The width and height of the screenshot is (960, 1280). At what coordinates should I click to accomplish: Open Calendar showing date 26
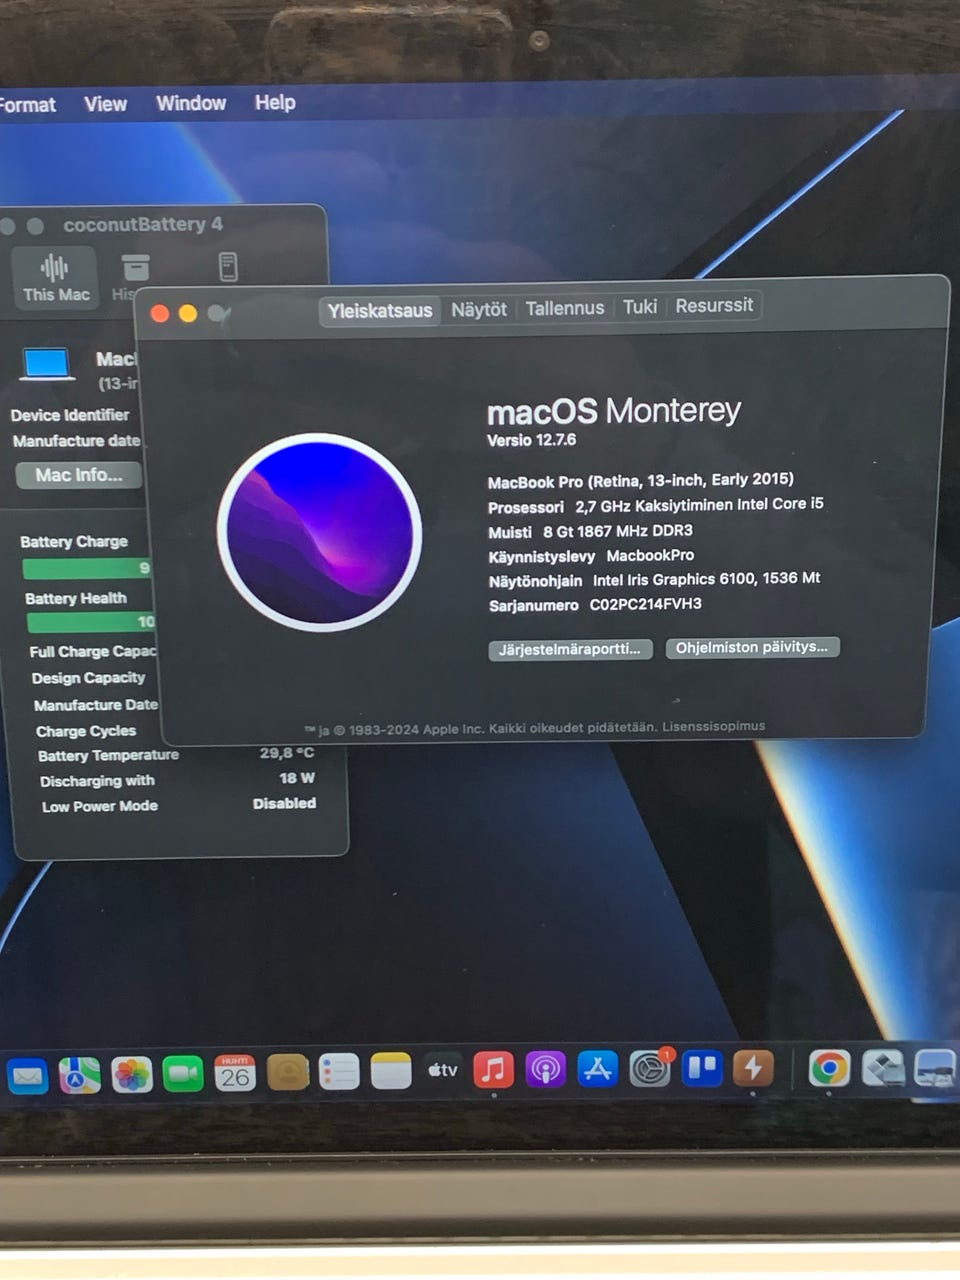click(x=235, y=1074)
